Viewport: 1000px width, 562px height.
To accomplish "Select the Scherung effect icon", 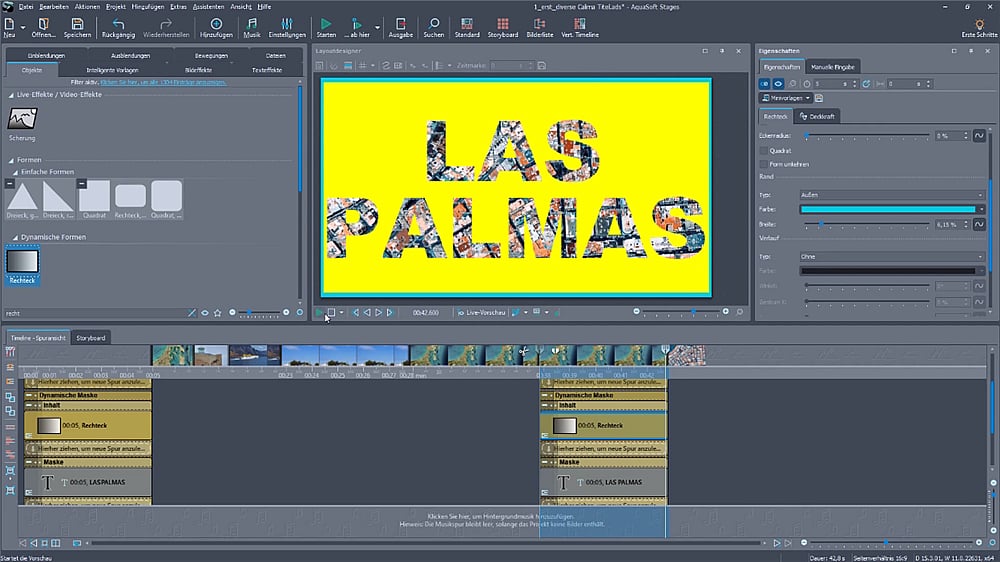I will coord(22,120).
